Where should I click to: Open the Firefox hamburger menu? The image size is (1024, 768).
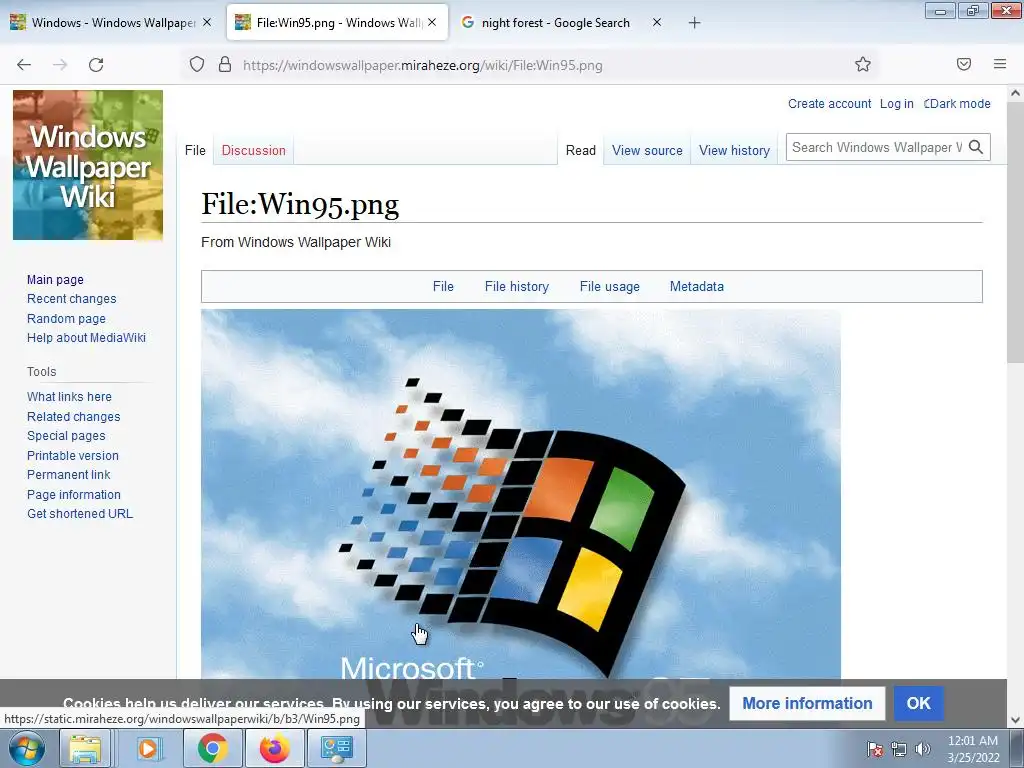click(x=1000, y=64)
